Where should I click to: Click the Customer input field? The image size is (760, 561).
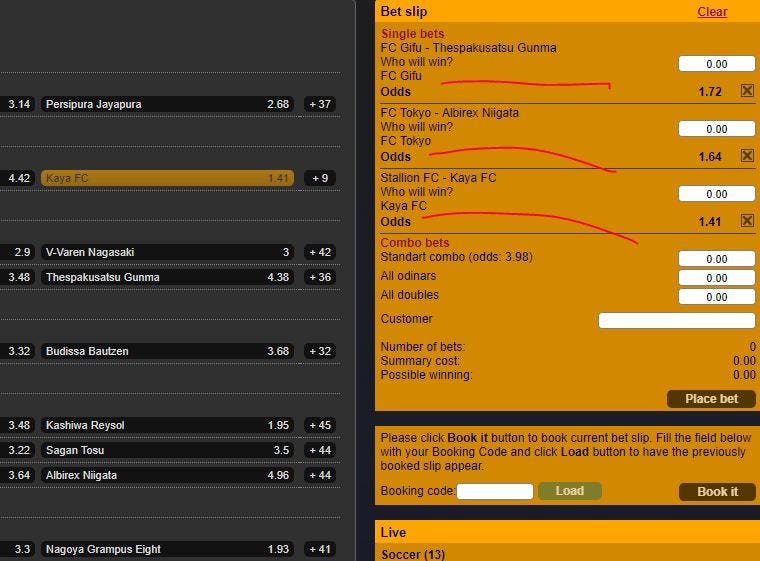[x=677, y=320]
